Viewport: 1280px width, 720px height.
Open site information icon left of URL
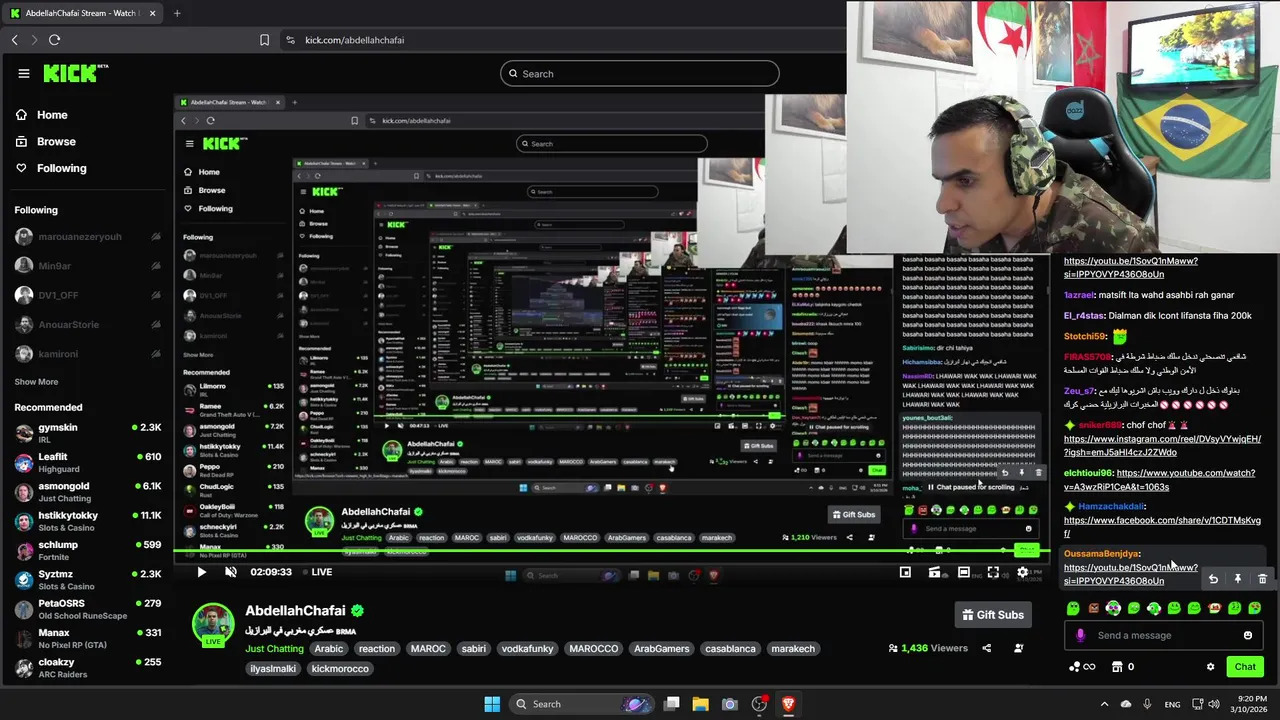click(x=290, y=40)
